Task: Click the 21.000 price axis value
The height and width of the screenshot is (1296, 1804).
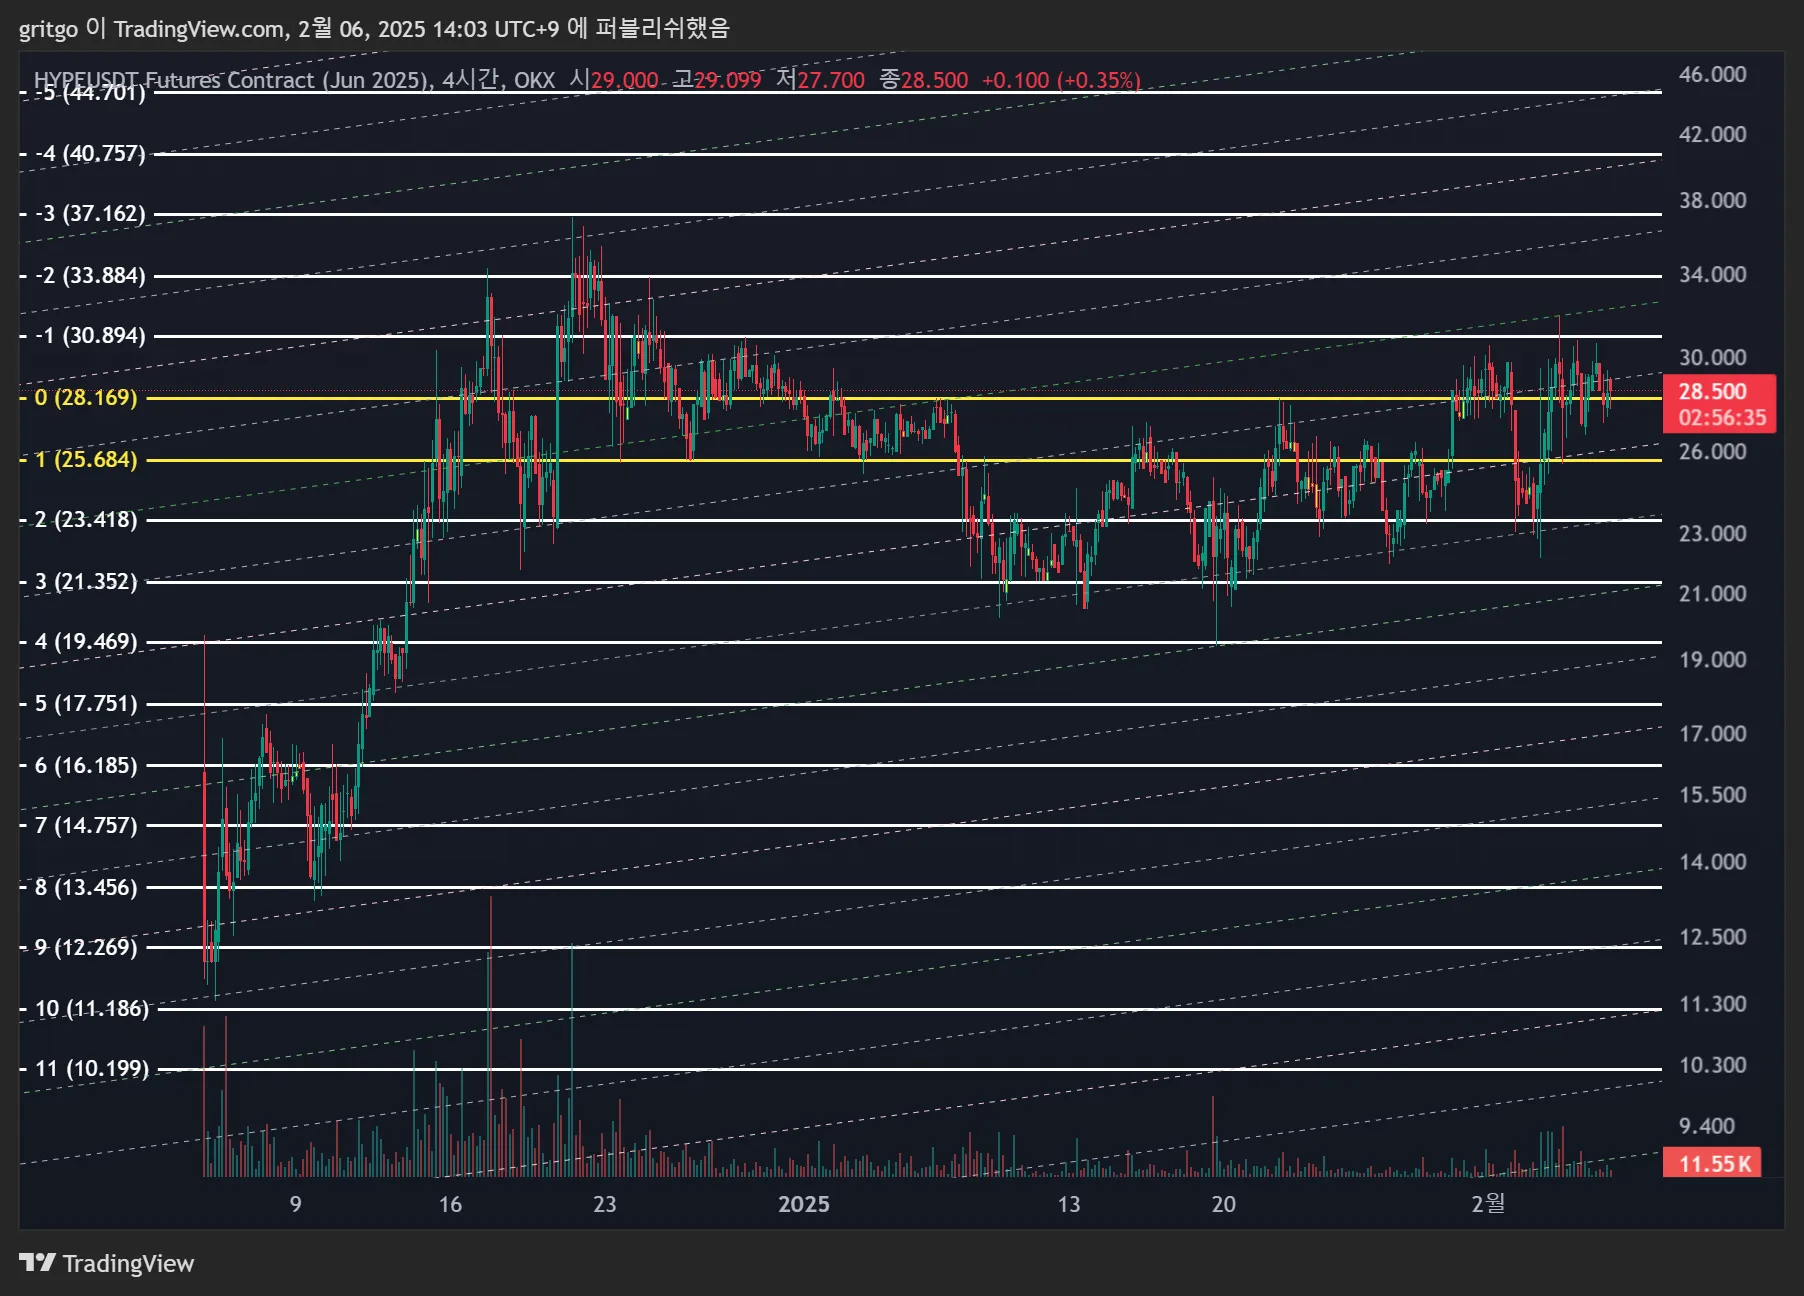Action: (1712, 593)
